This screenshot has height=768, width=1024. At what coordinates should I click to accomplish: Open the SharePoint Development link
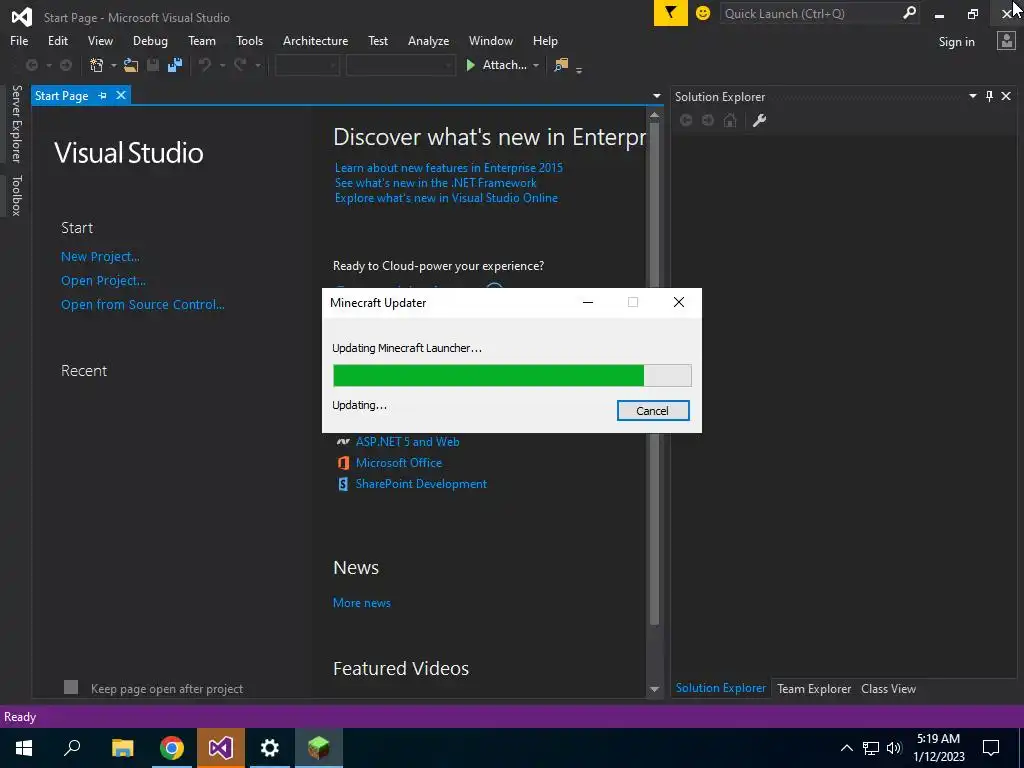coord(421,484)
